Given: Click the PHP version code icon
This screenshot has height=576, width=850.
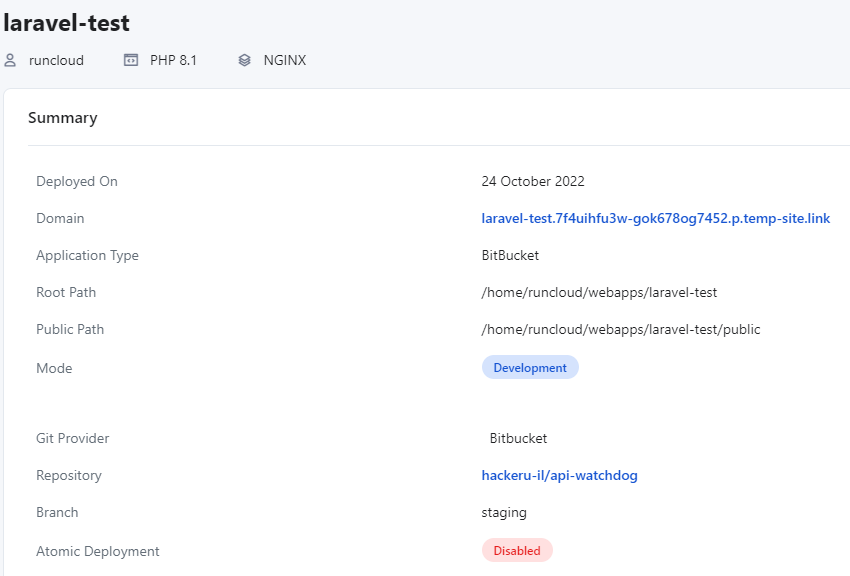Looking at the screenshot, I should coord(131,60).
